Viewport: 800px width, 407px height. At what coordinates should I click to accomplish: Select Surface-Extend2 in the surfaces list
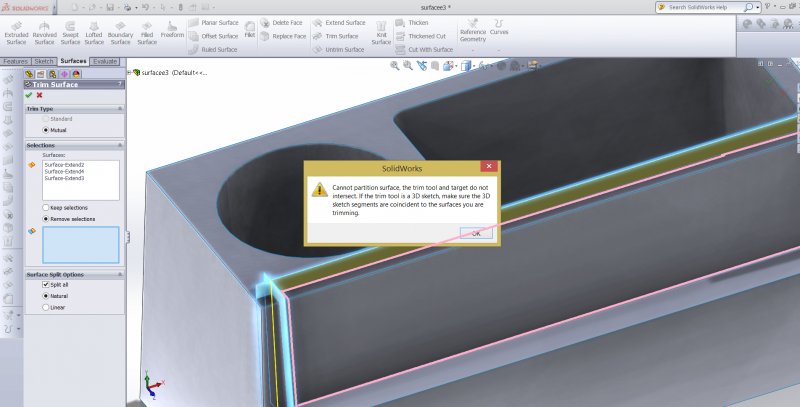tap(64, 165)
